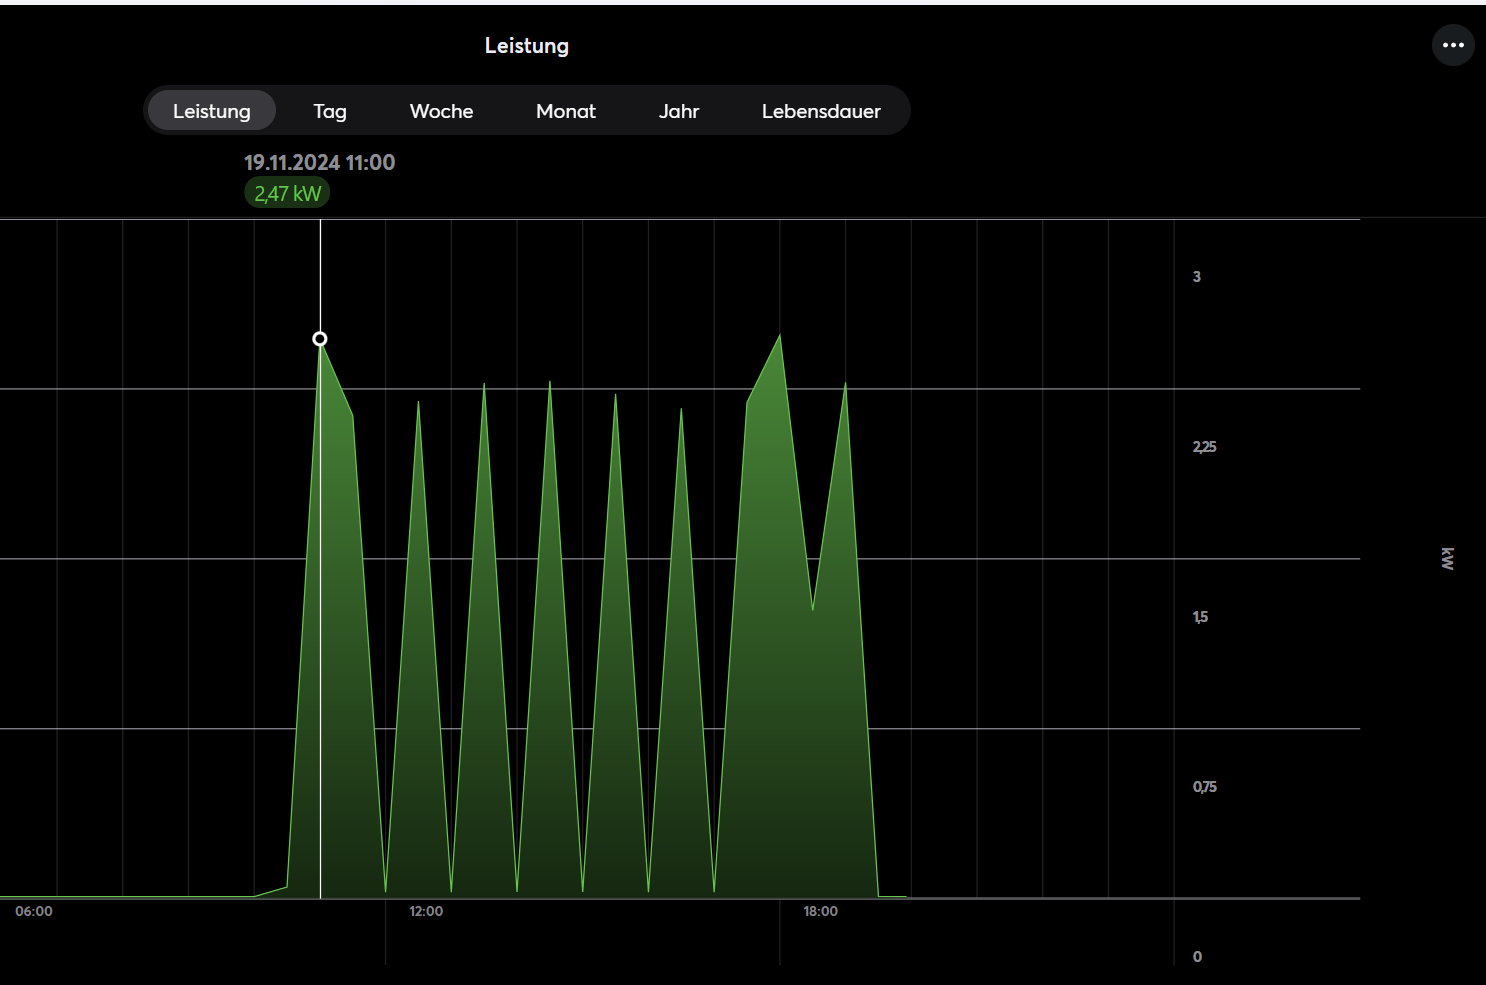Open the three-dot more options menu
Viewport: 1486px width, 985px height.
coord(1453,45)
